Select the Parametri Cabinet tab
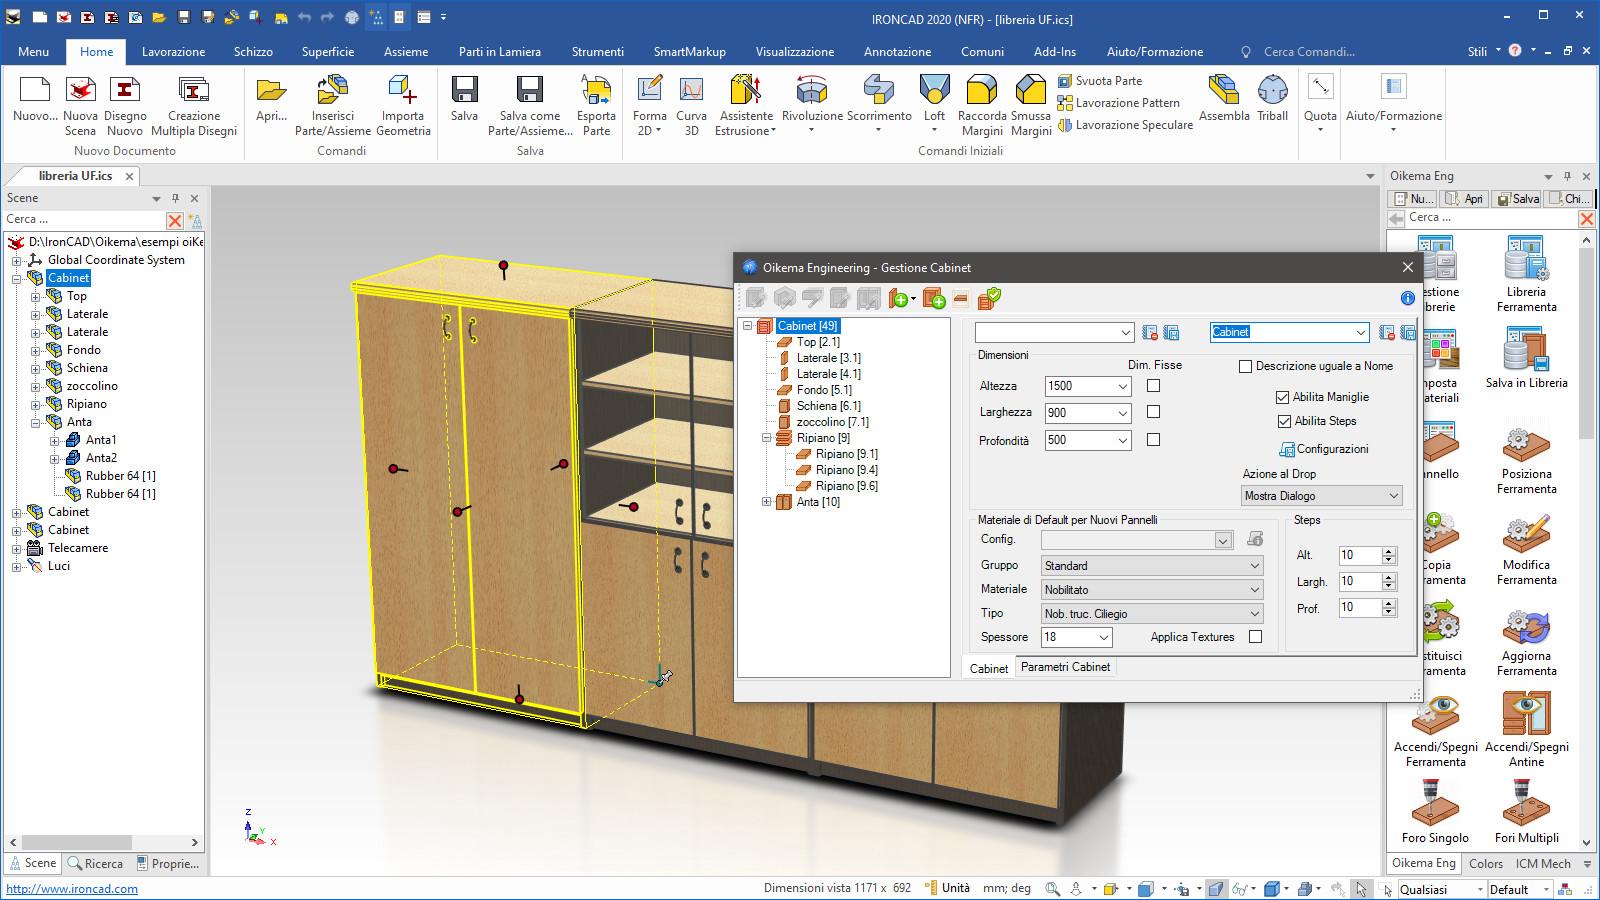Image resolution: width=1600 pixels, height=900 pixels. (1064, 667)
